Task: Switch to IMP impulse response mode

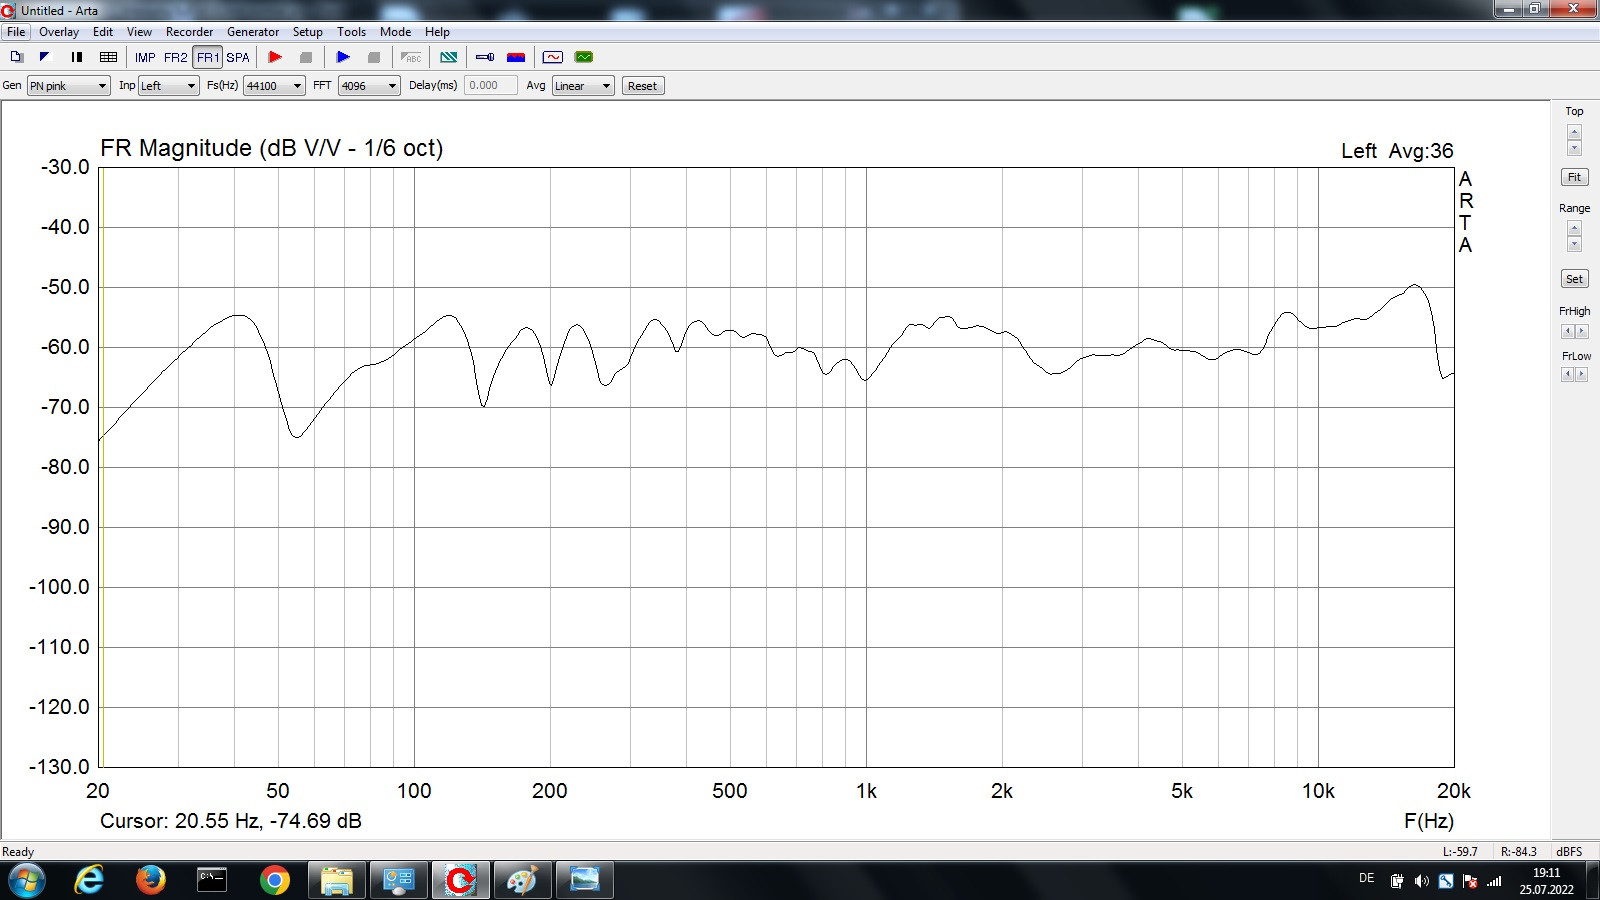Action: tap(145, 57)
